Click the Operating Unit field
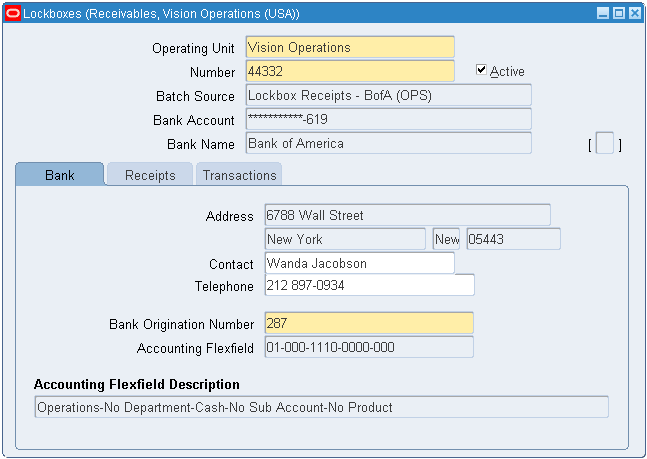Viewport: 647px width, 459px height. pos(349,48)
